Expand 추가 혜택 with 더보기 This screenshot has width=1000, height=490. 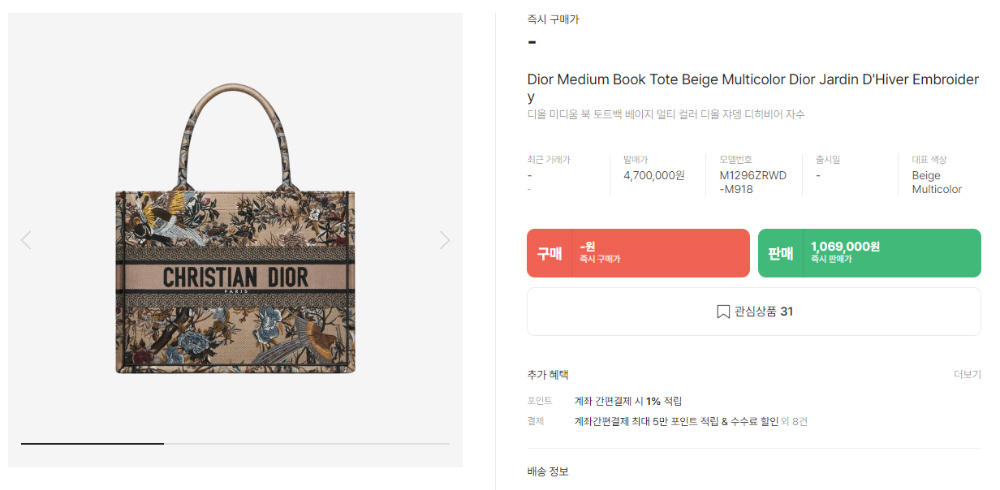coord(967,375)
